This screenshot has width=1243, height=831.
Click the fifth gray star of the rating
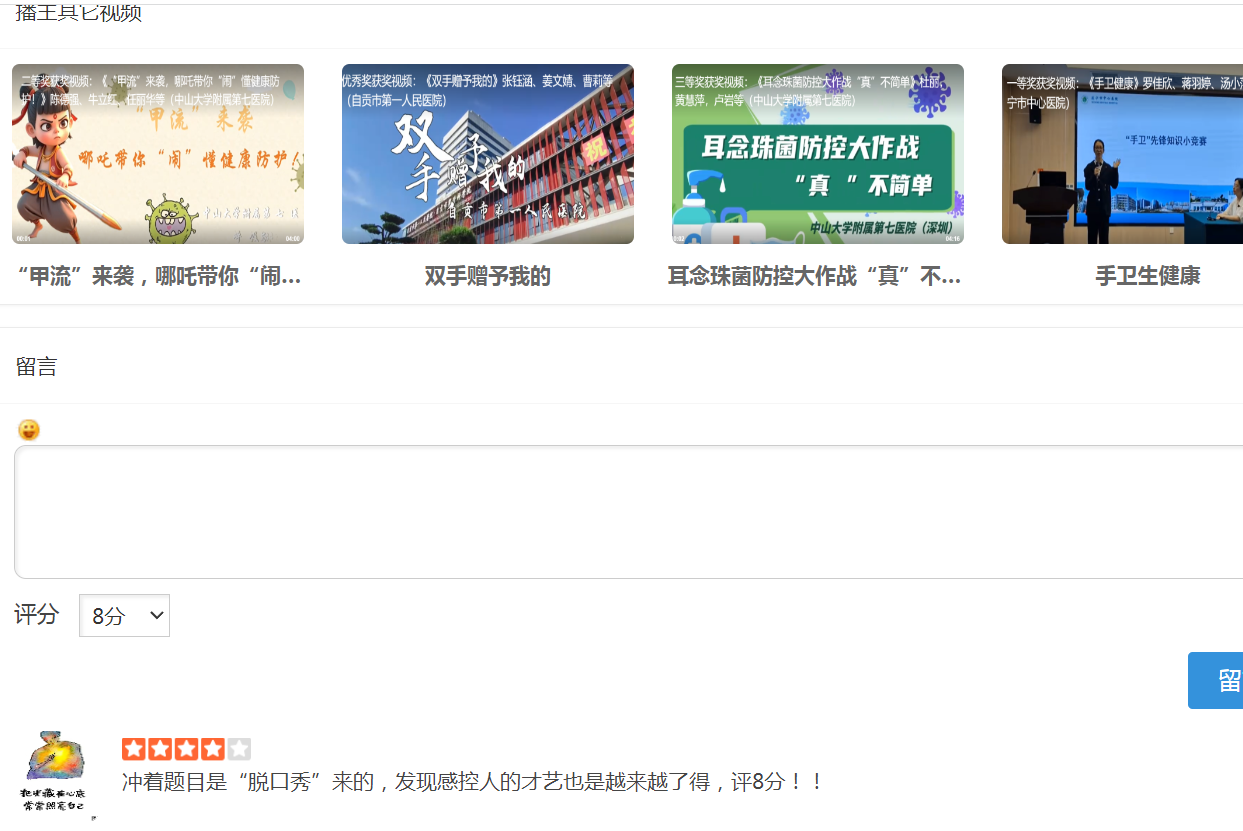(x=240, y=746)
